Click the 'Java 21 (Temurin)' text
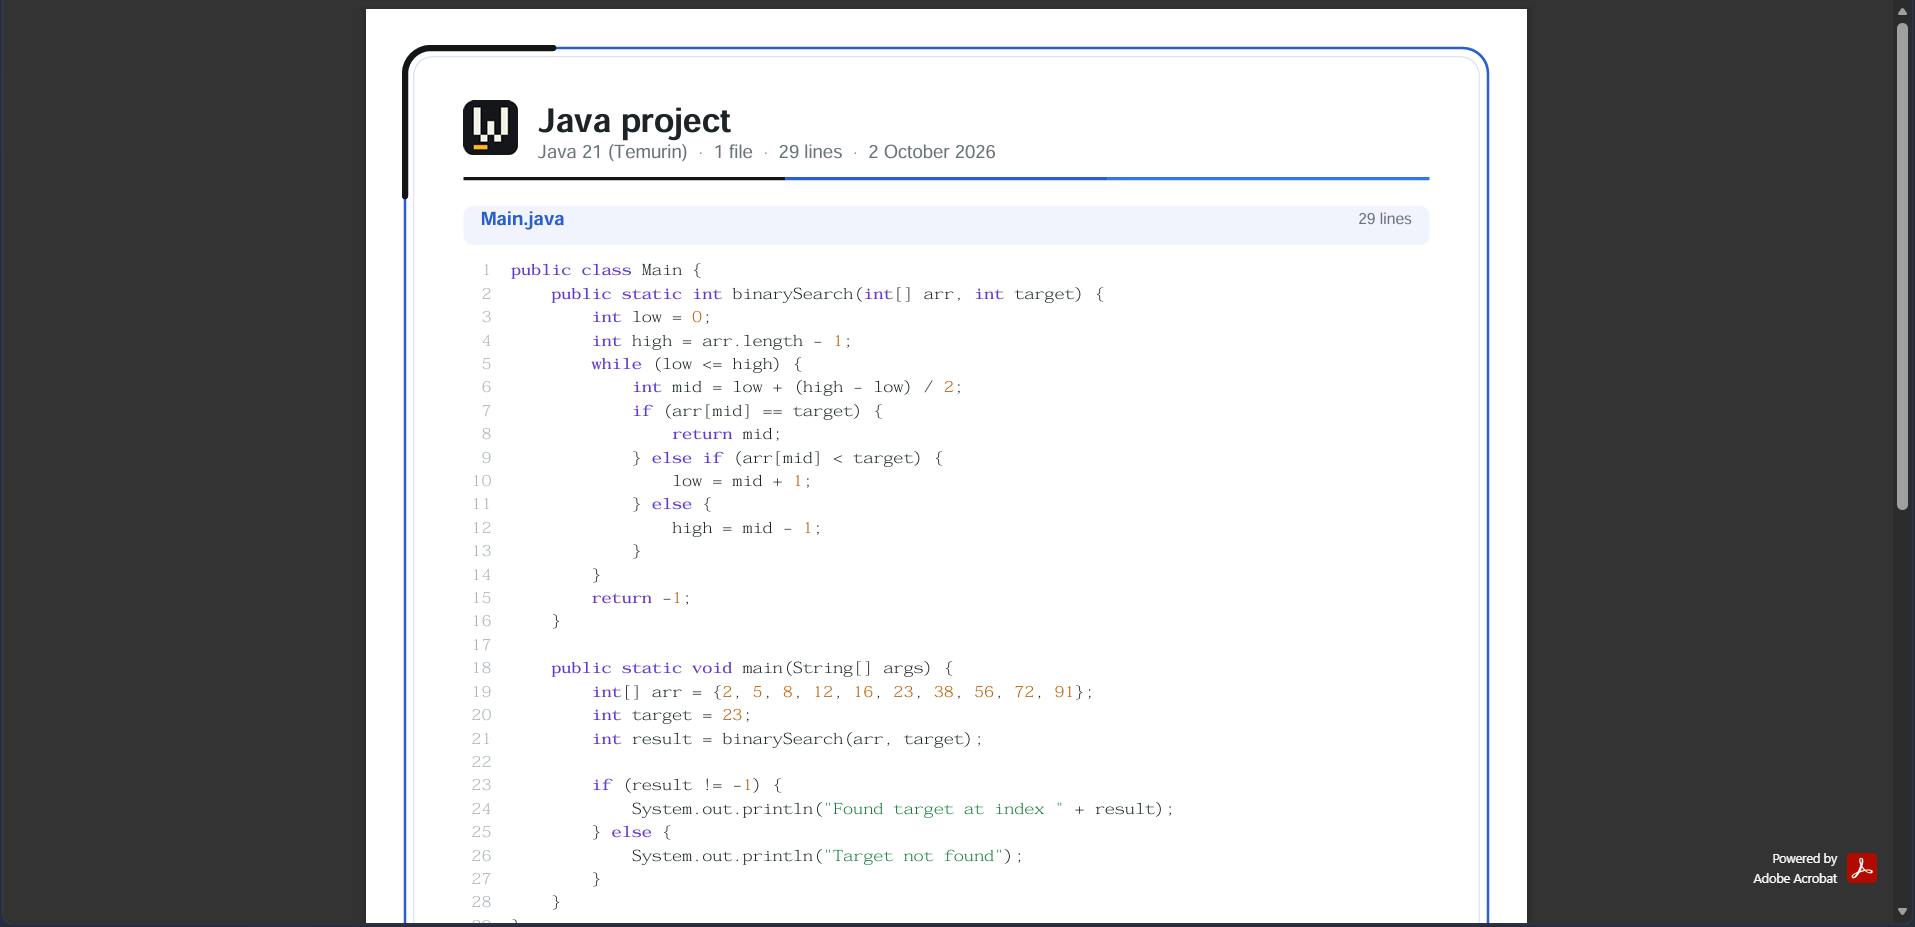Screen dimensions: 1915x927 tap(612, 152)
